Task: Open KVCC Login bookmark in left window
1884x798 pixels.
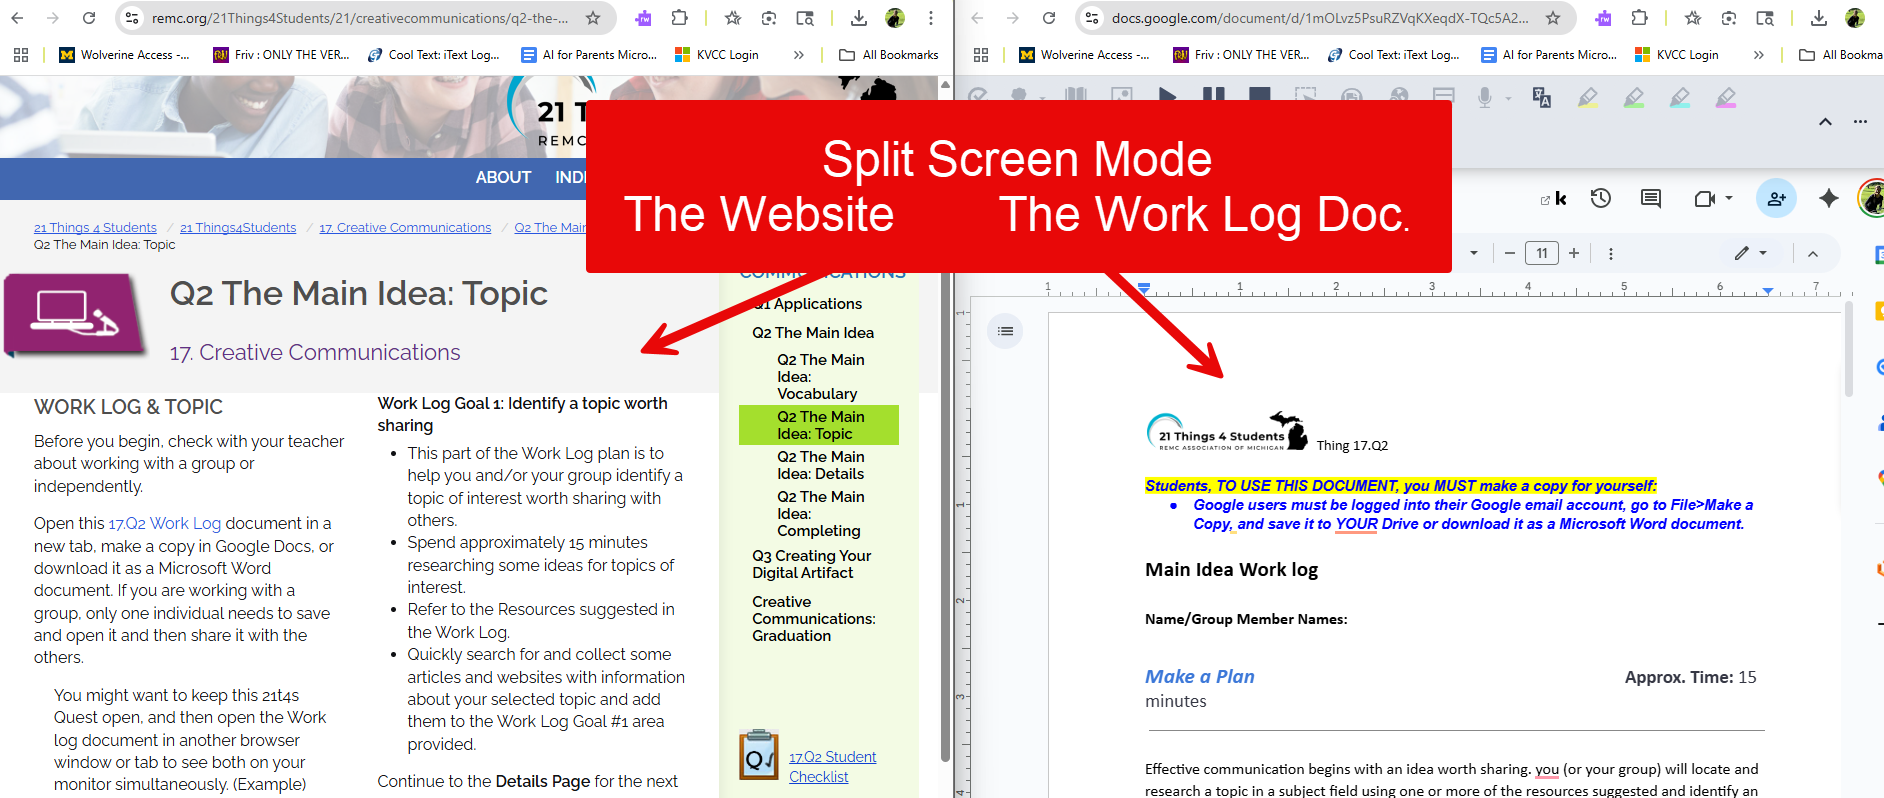Action: coord(717,55)
